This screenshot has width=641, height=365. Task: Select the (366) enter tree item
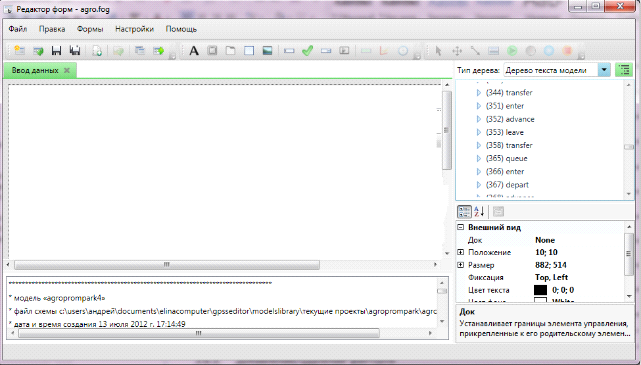(505, 171)
